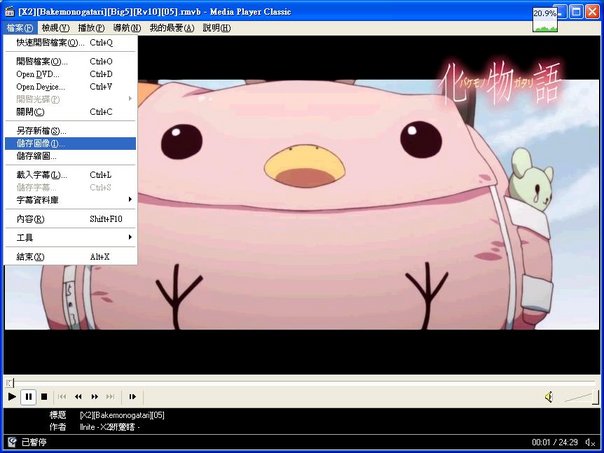Expand the 工具 submenu
This screenshot has height=453, width=604.
[70, 238]
